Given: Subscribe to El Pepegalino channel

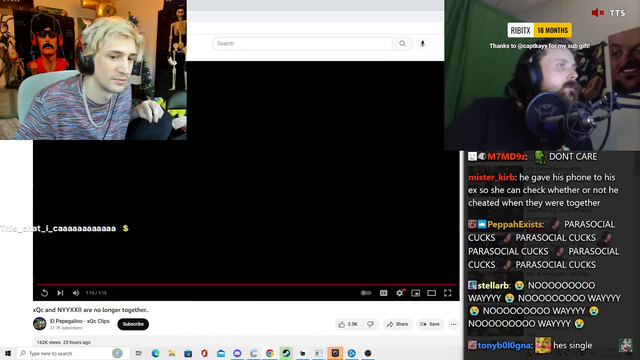Looking at the screenshot, I should pos(133,324).
